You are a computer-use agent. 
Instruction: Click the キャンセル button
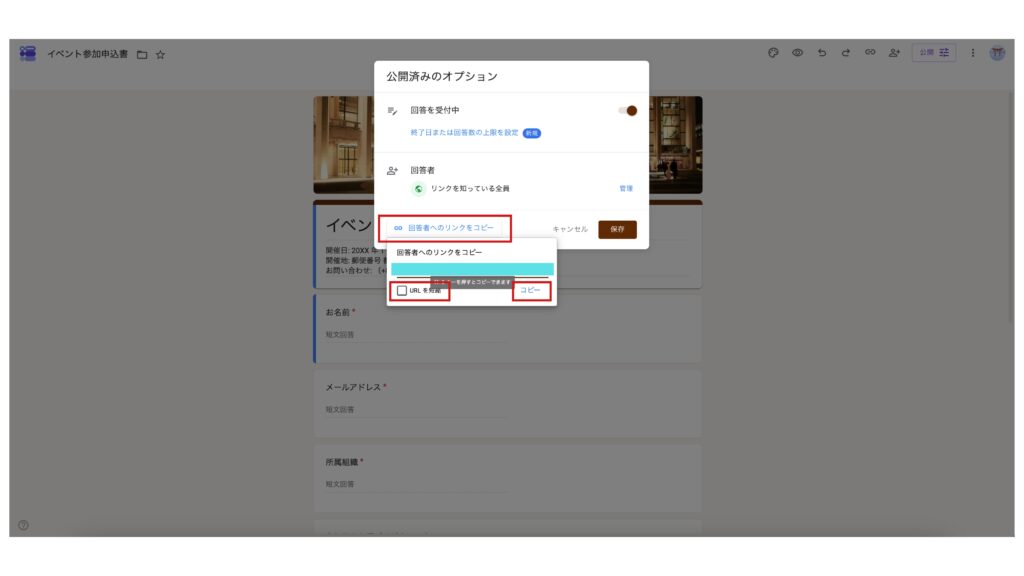click(570, 229)
